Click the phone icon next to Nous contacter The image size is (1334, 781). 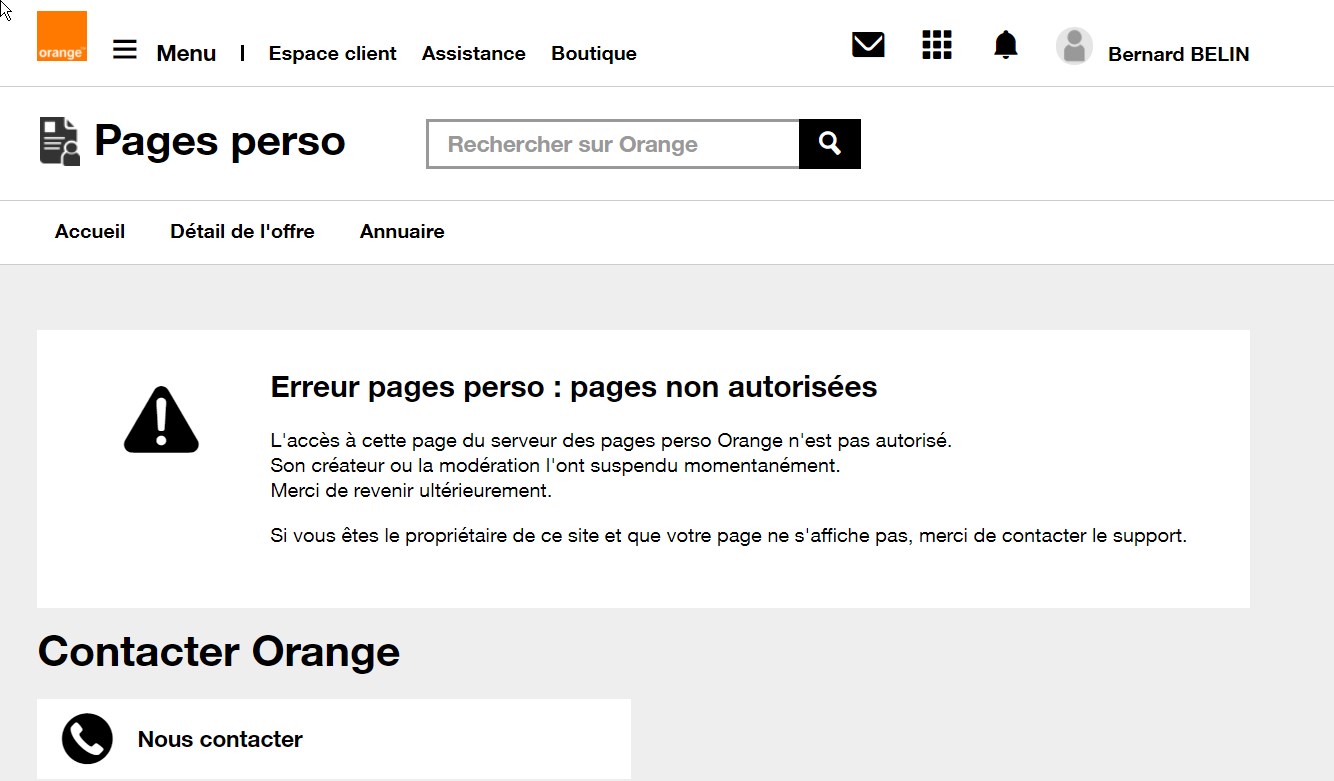87,738
